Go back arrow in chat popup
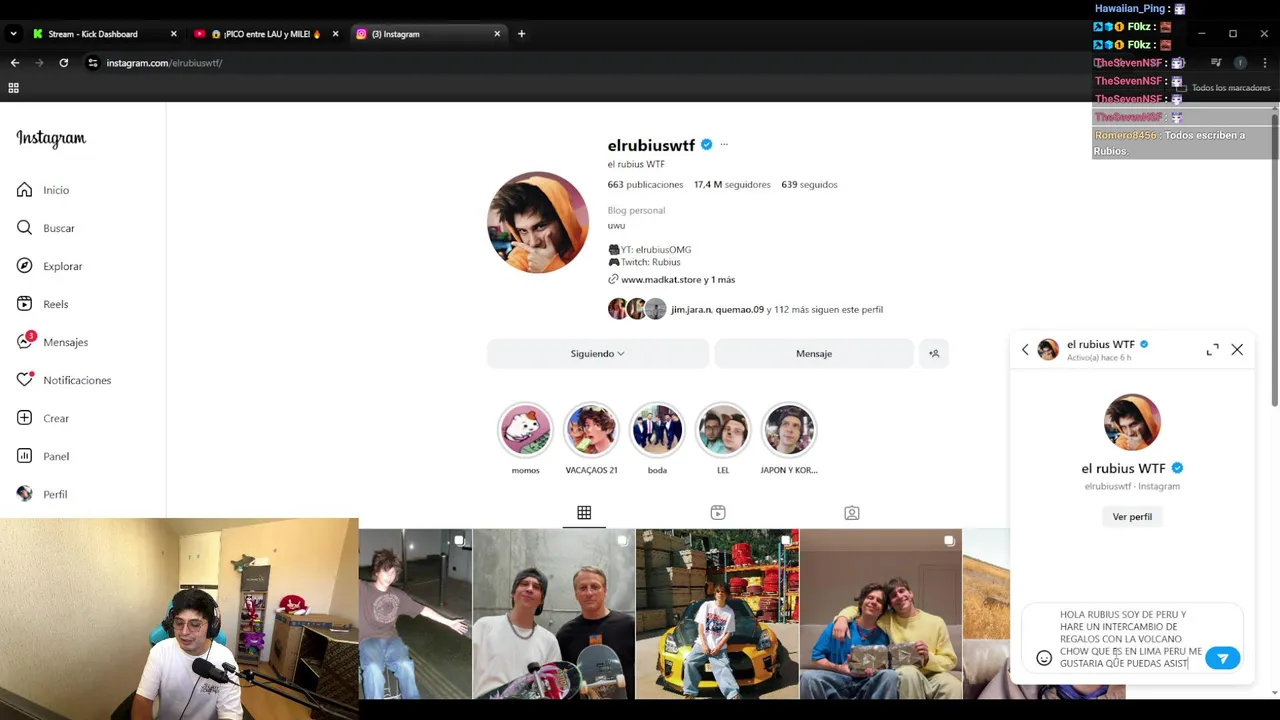 [1025, 349]
